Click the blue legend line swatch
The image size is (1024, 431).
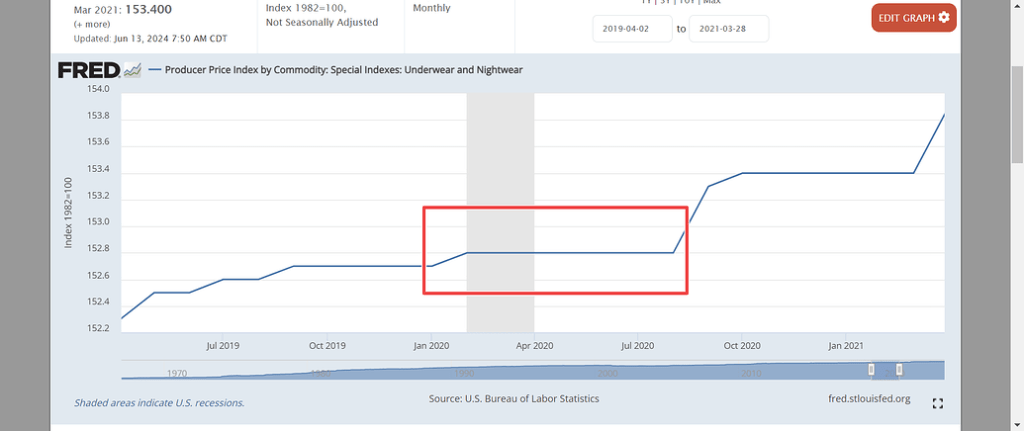155,70
